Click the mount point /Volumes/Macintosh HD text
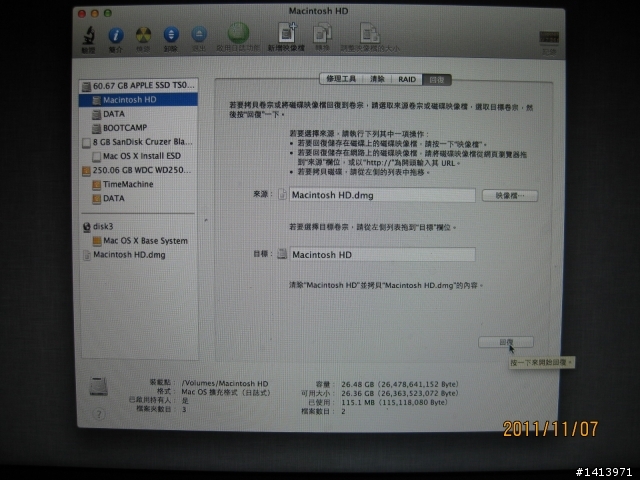This screenshot has height=480, width=640. point(225,383)
